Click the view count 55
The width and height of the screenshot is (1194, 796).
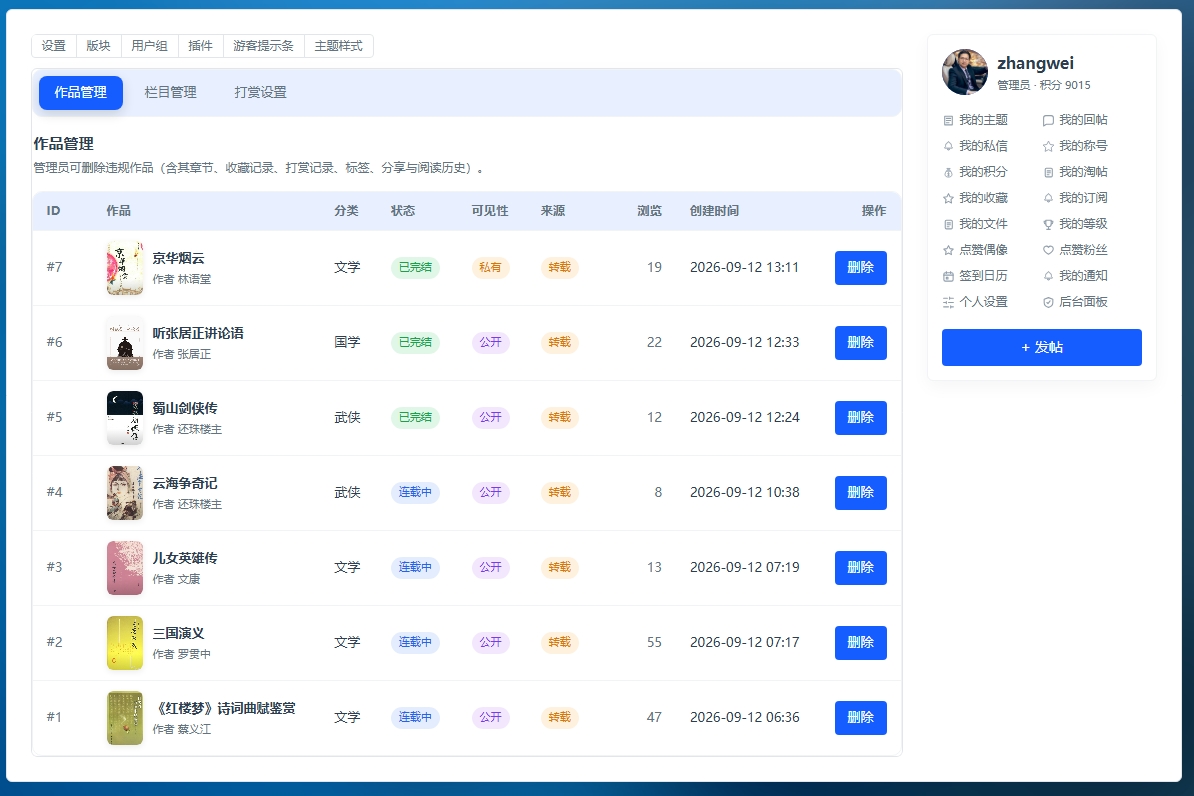654,643
